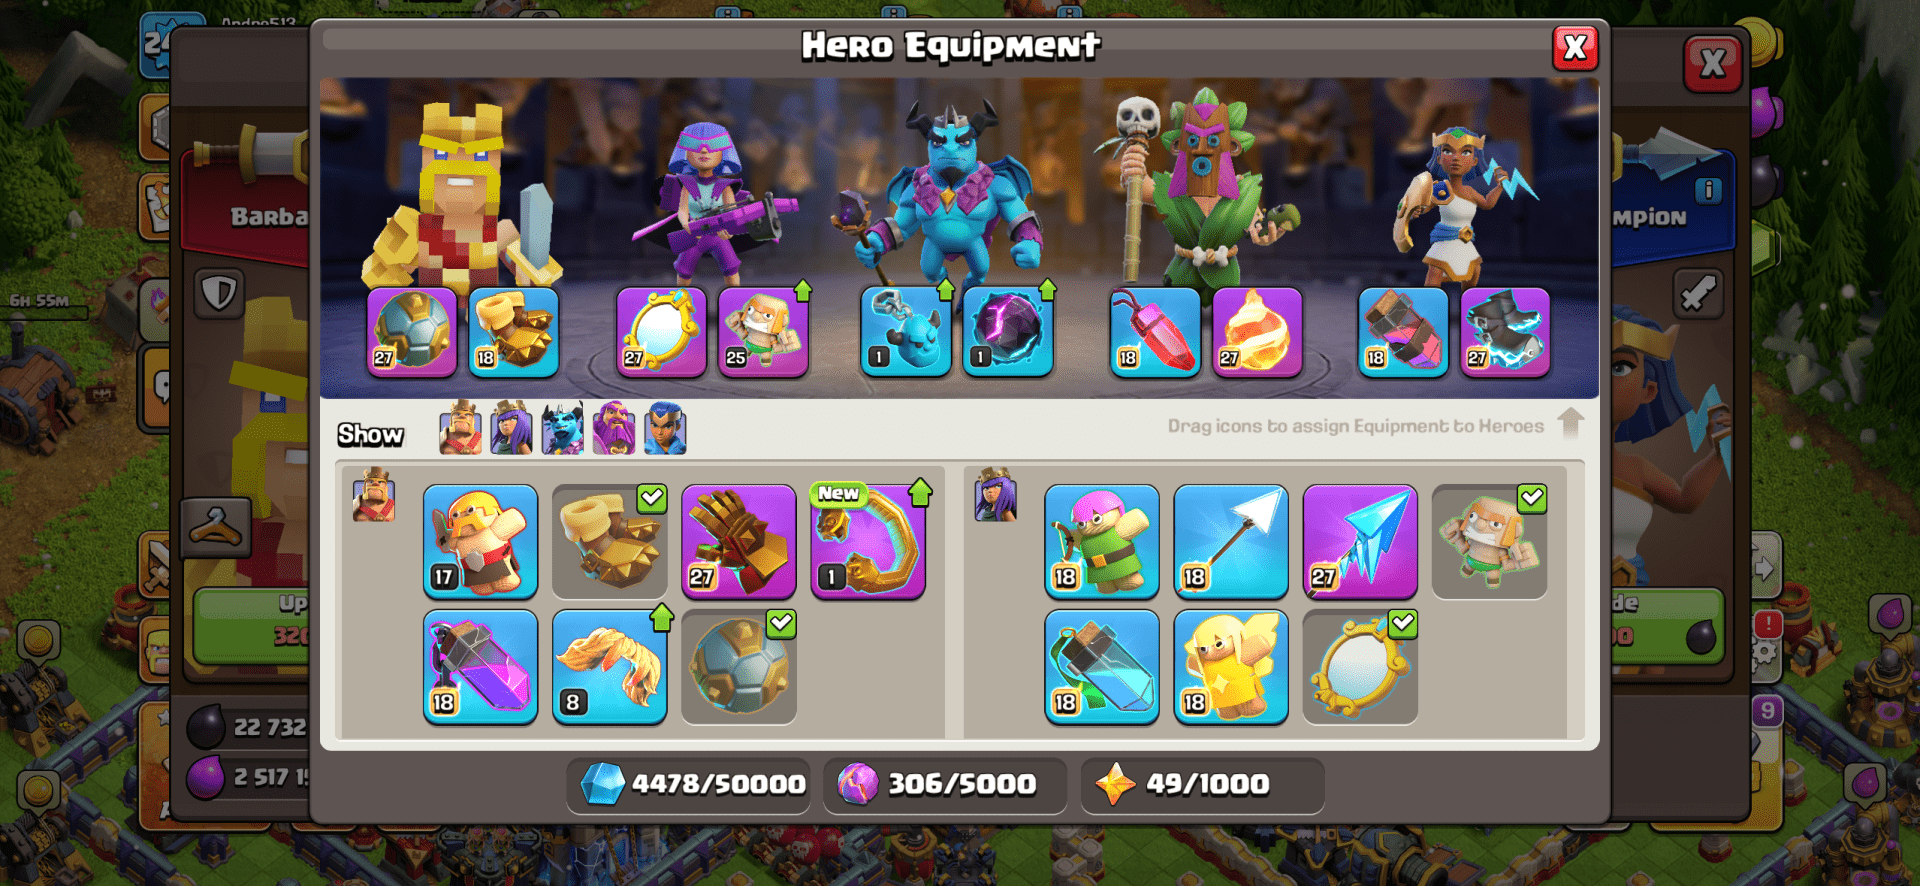The height and width of the screenshot is (886, 1920).
Task: Open shiny ore 4478/50000 counter
Action: pos(690,784)
